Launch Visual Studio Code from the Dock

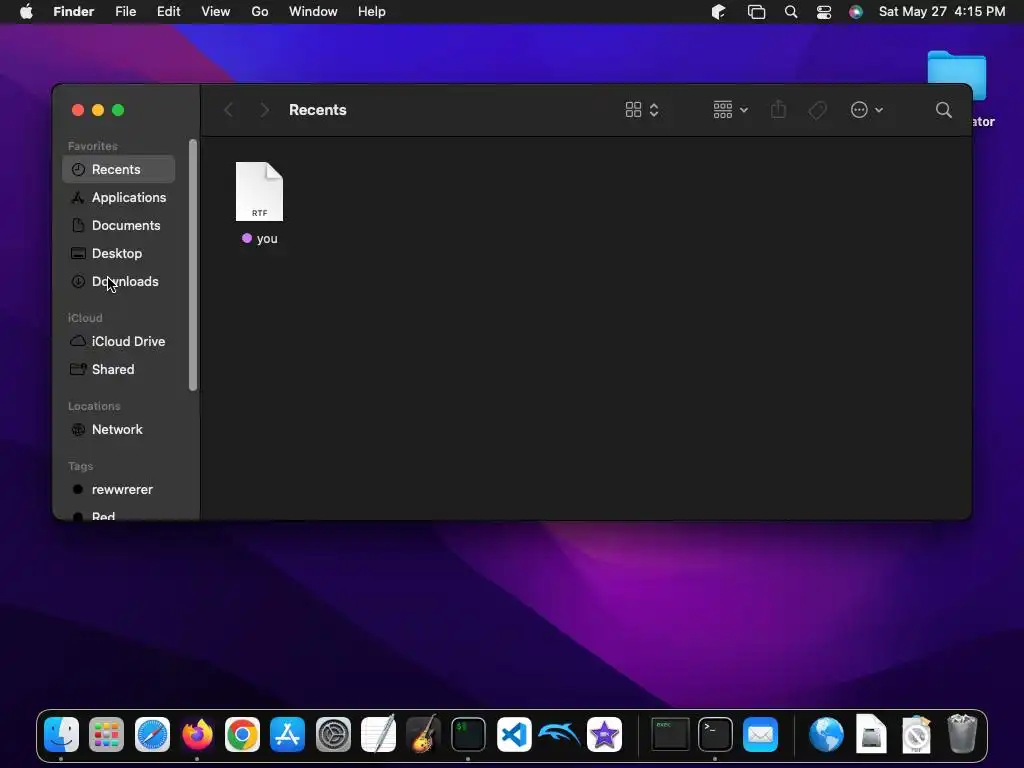point(514,735)
